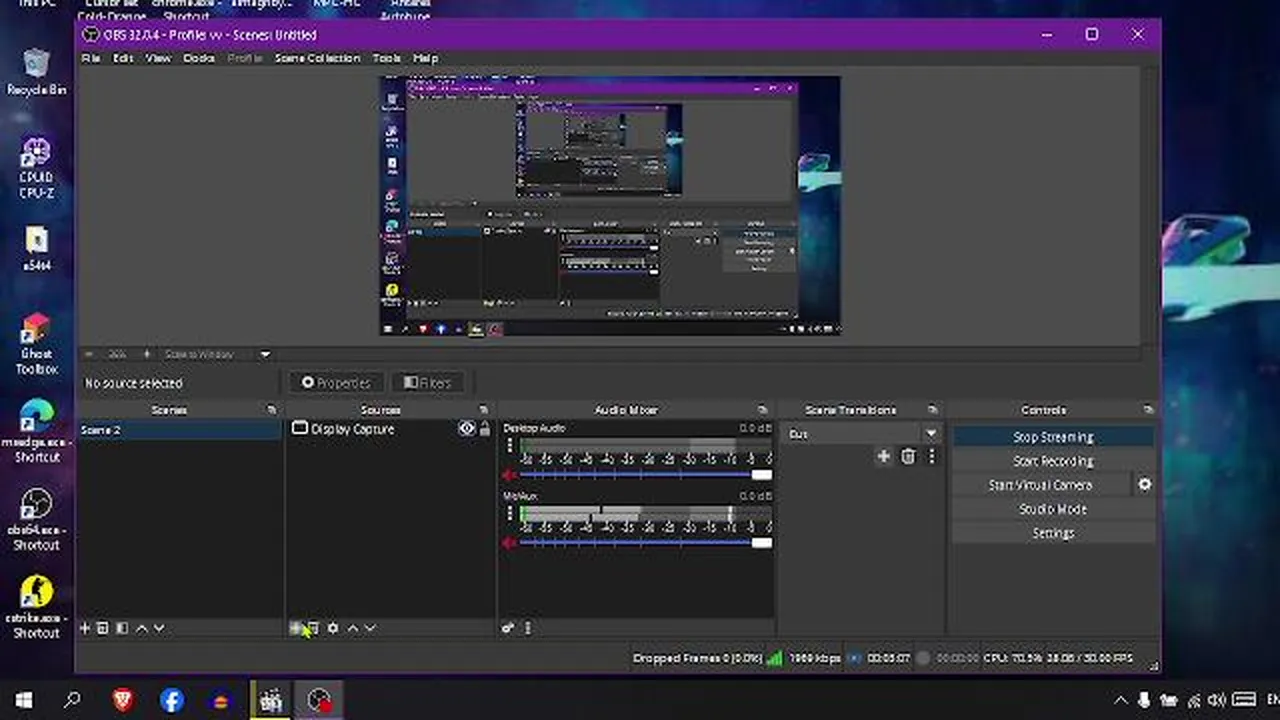The height and width of the screenshot is (720, 1280).
Task: Open Facebook from the taskbar
Action: (172, 700)
